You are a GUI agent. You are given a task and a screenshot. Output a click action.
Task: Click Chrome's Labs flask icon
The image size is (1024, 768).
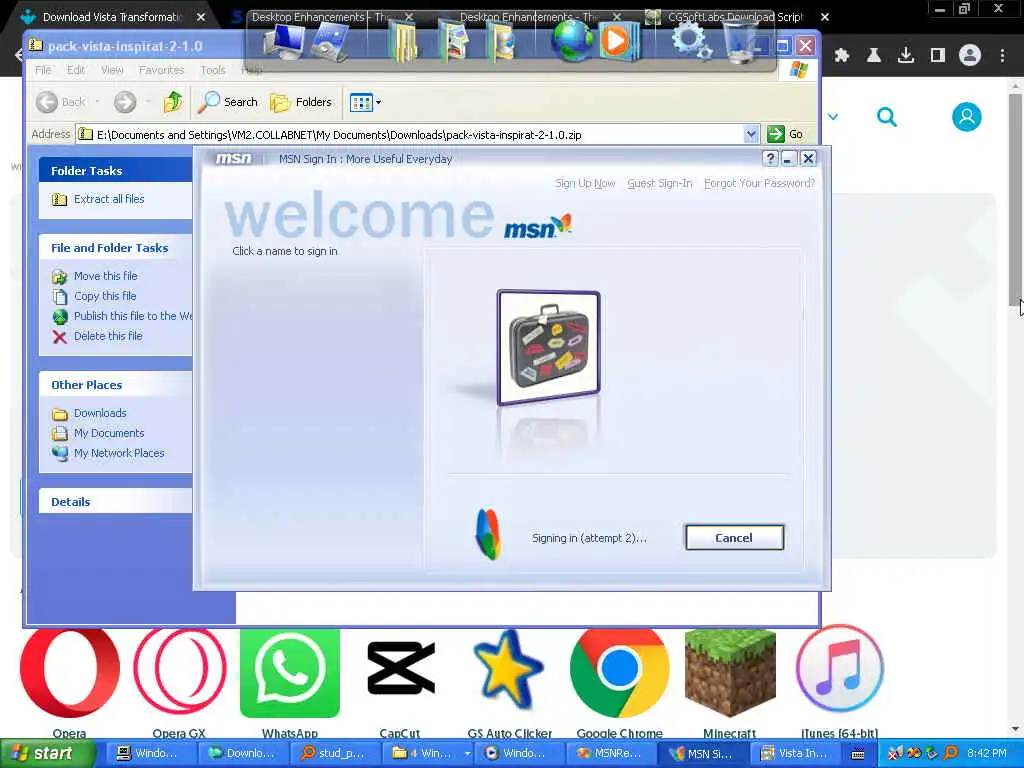coord(874,56)
